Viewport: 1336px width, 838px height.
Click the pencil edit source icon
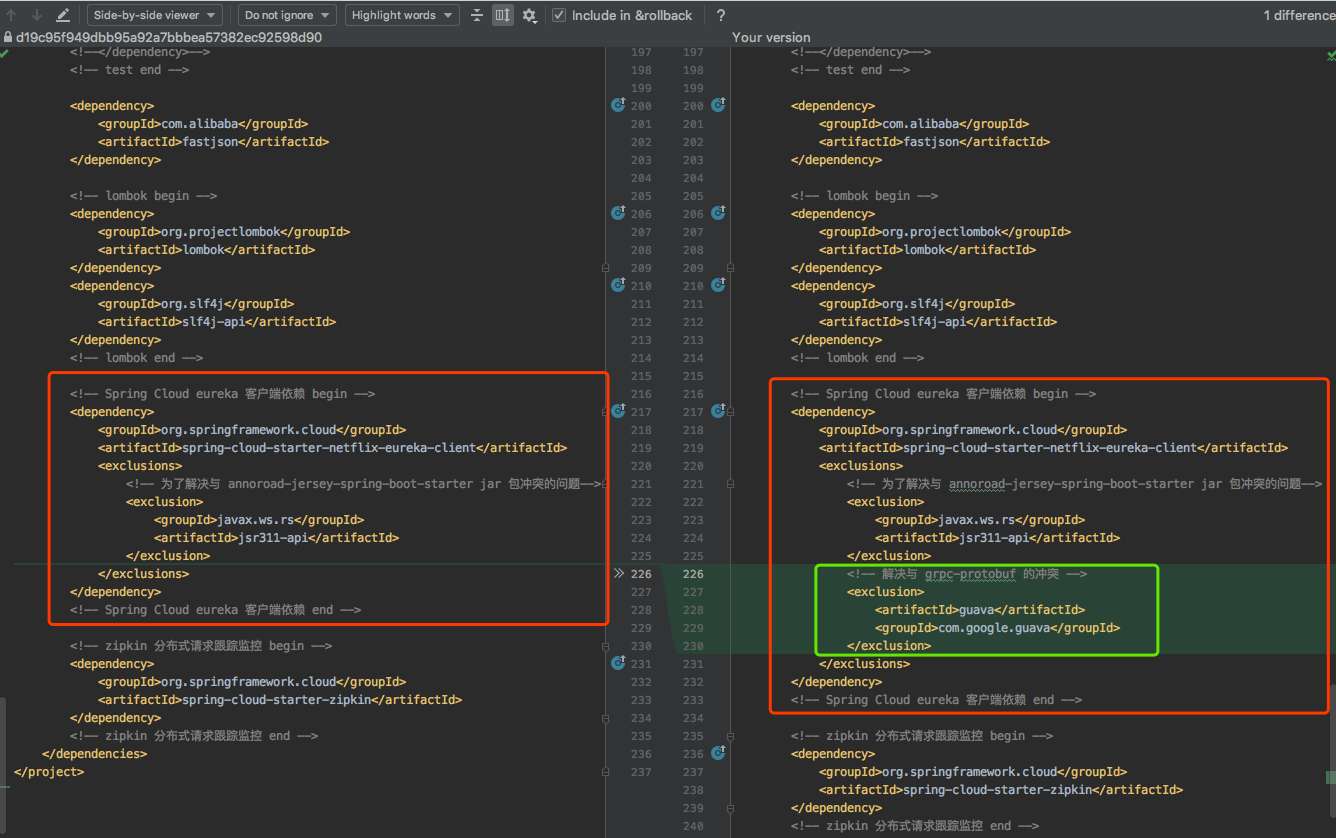pos(63,15)
